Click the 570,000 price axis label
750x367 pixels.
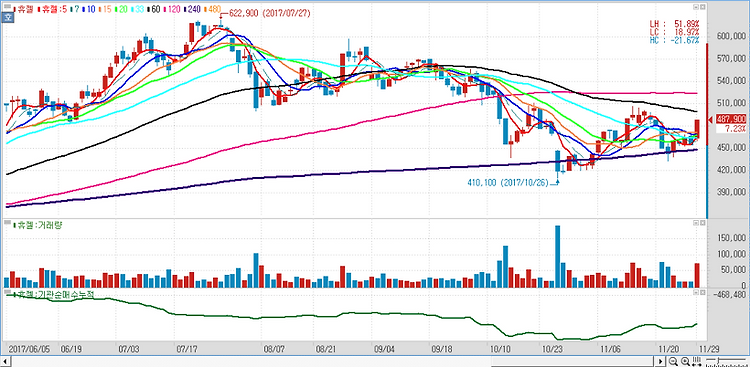click(732, 59)
